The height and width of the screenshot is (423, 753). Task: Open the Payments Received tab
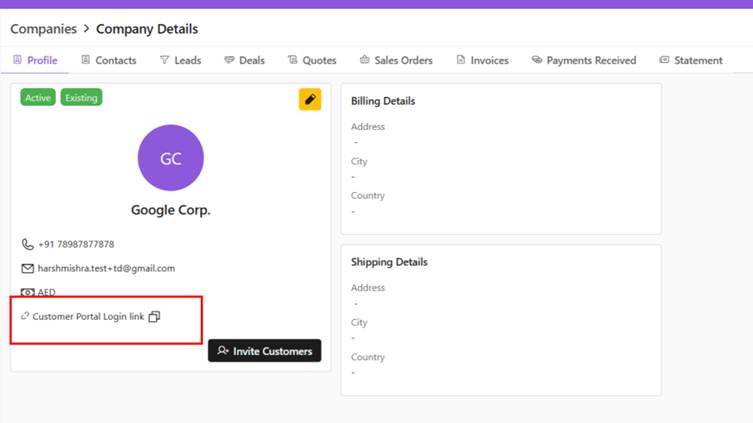(x=583, y=60)
